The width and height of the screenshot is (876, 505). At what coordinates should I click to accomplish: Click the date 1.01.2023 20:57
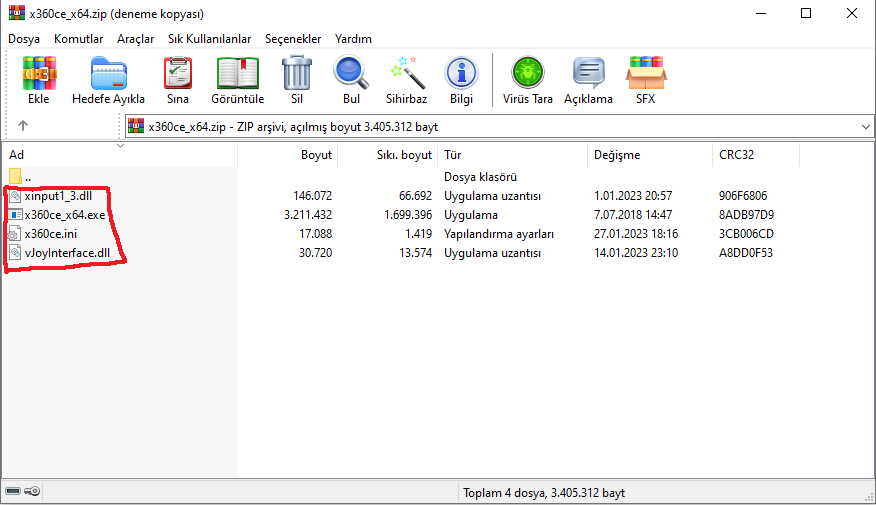pyautogui.click(x=633, y=196)
